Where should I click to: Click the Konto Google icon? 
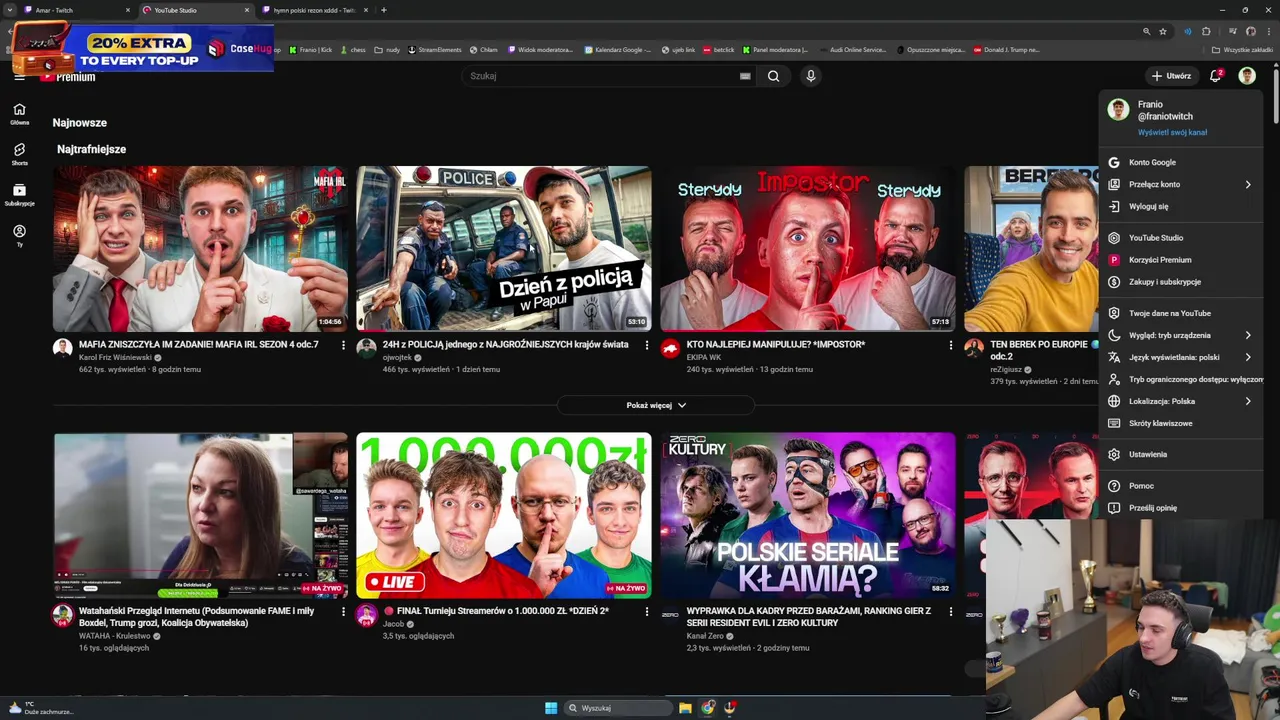[1114, 162]
